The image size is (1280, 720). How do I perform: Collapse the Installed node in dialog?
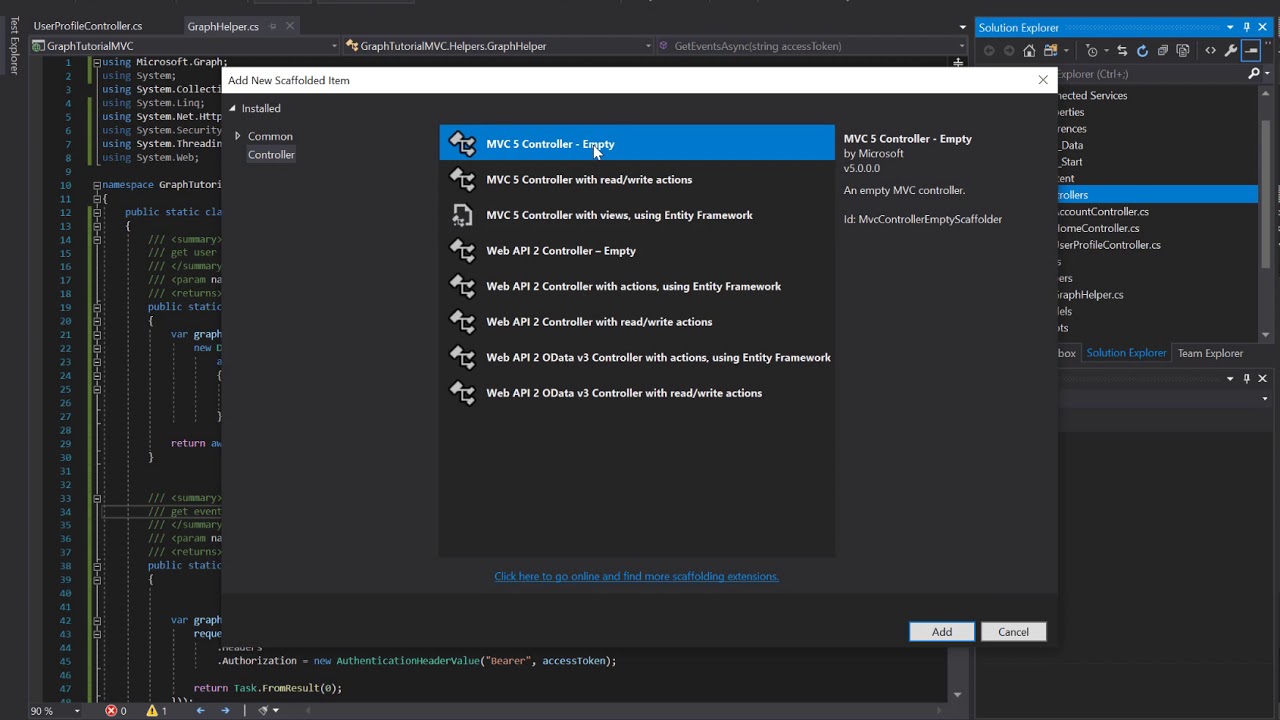point(232,108)
